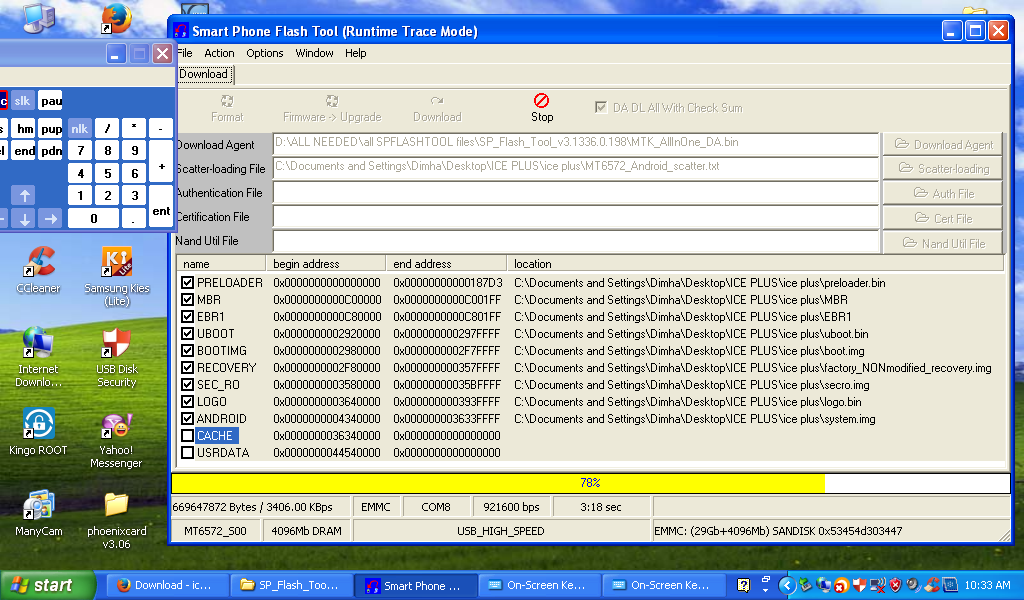This screenshot has height=600, width=1024.
Task: Click the Format toolbar icon
Action: tap(227, 101)
